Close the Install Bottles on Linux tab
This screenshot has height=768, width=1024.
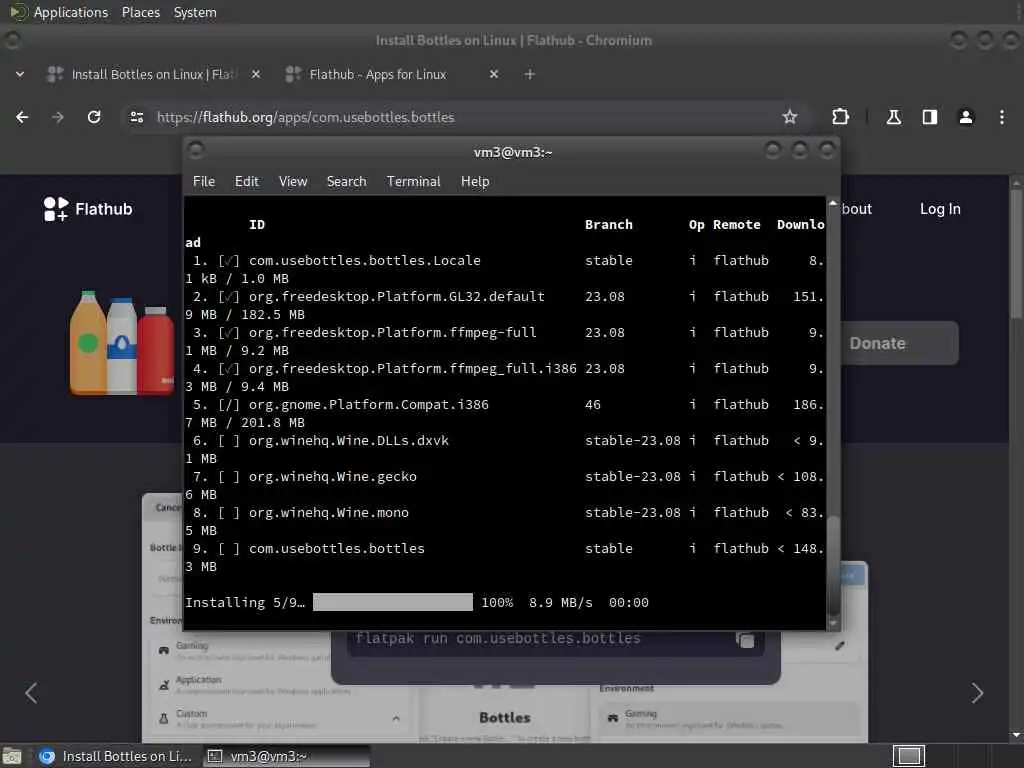(x=256, y=74)
